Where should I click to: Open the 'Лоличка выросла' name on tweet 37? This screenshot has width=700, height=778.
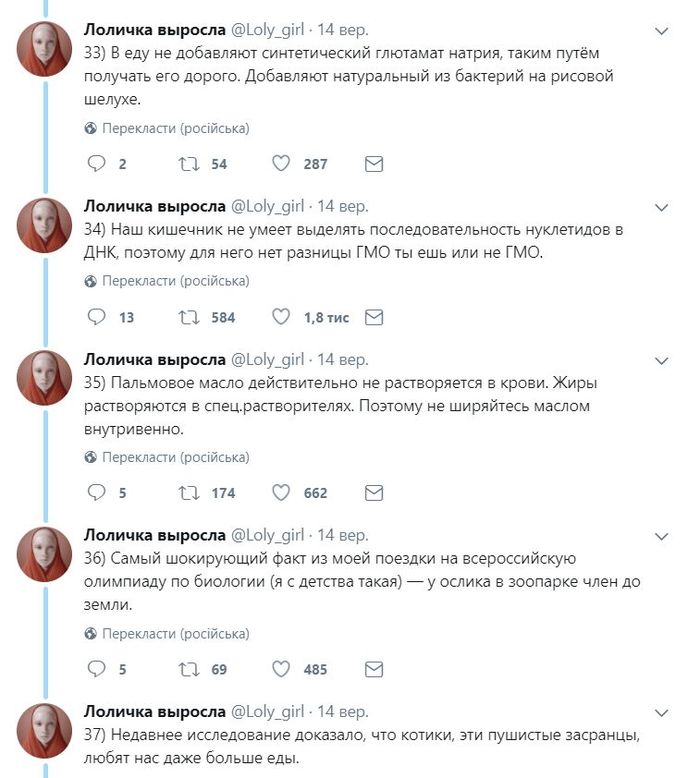(x=154, y=711)
